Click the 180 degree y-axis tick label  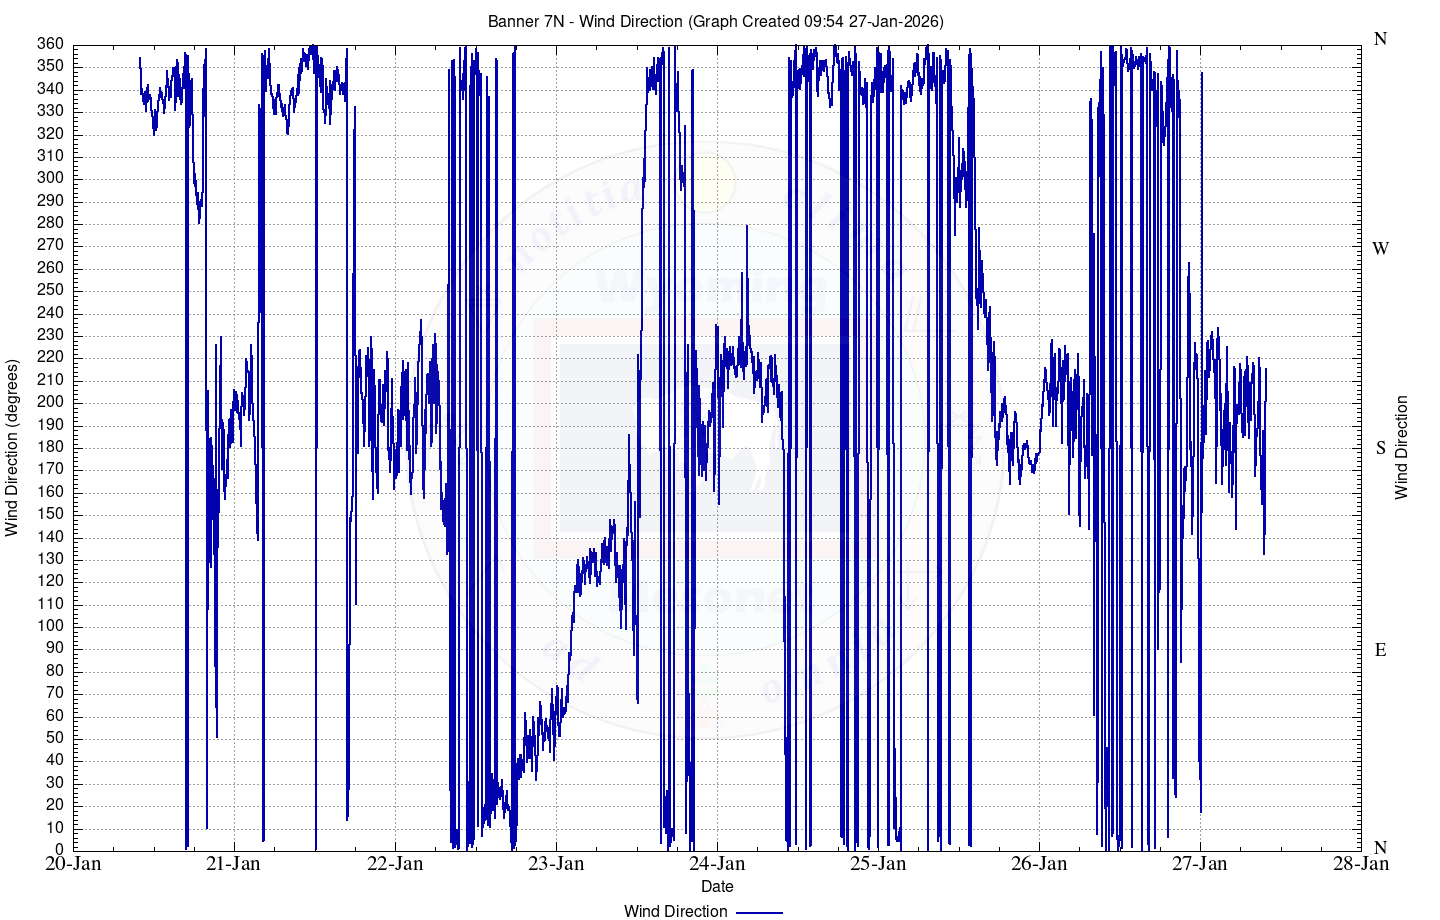[51, 447]
